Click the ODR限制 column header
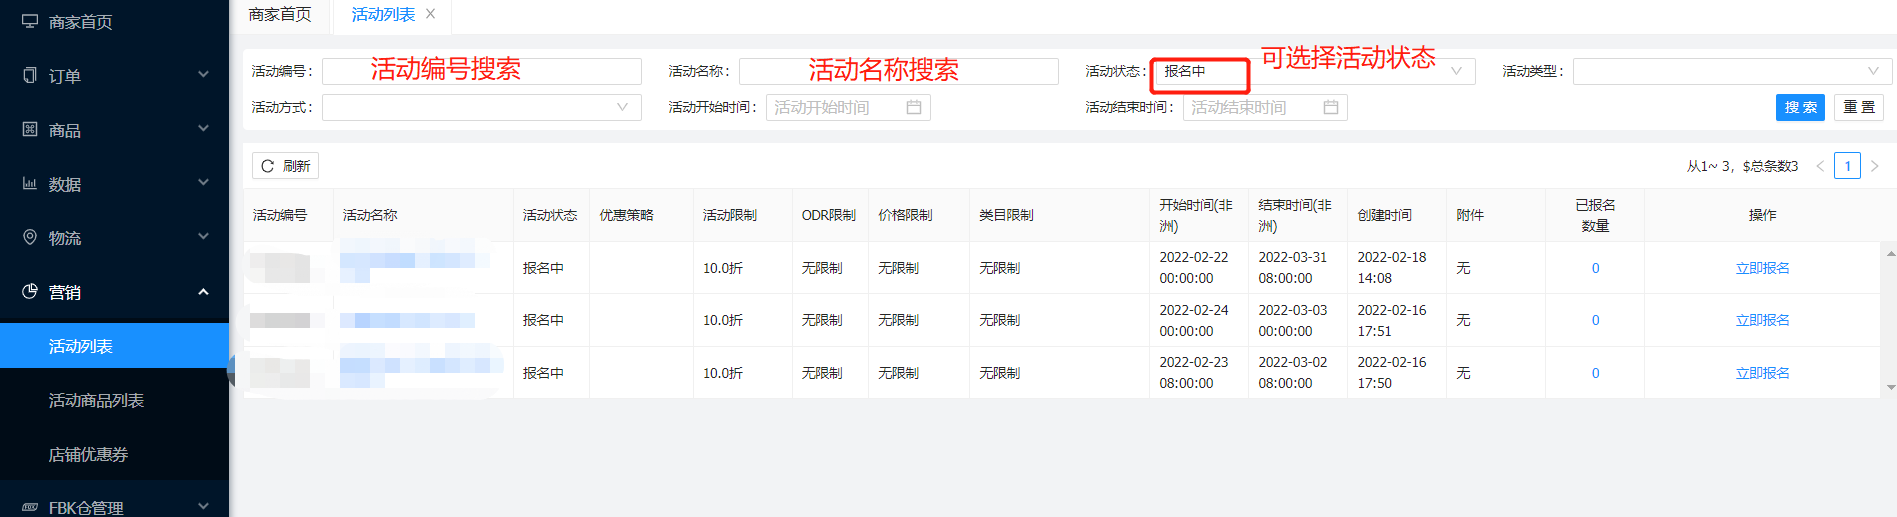The height and width of the screenshot is (517, 1897). coord(829,215)
